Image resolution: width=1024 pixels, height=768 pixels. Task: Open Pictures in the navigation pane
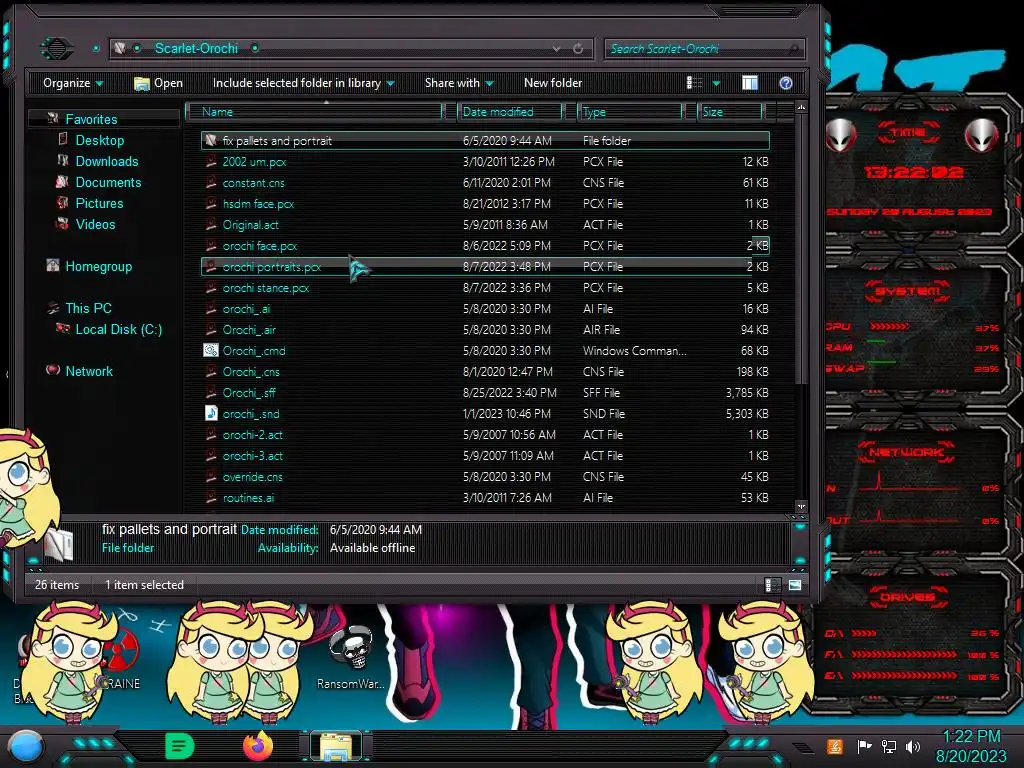99,203
